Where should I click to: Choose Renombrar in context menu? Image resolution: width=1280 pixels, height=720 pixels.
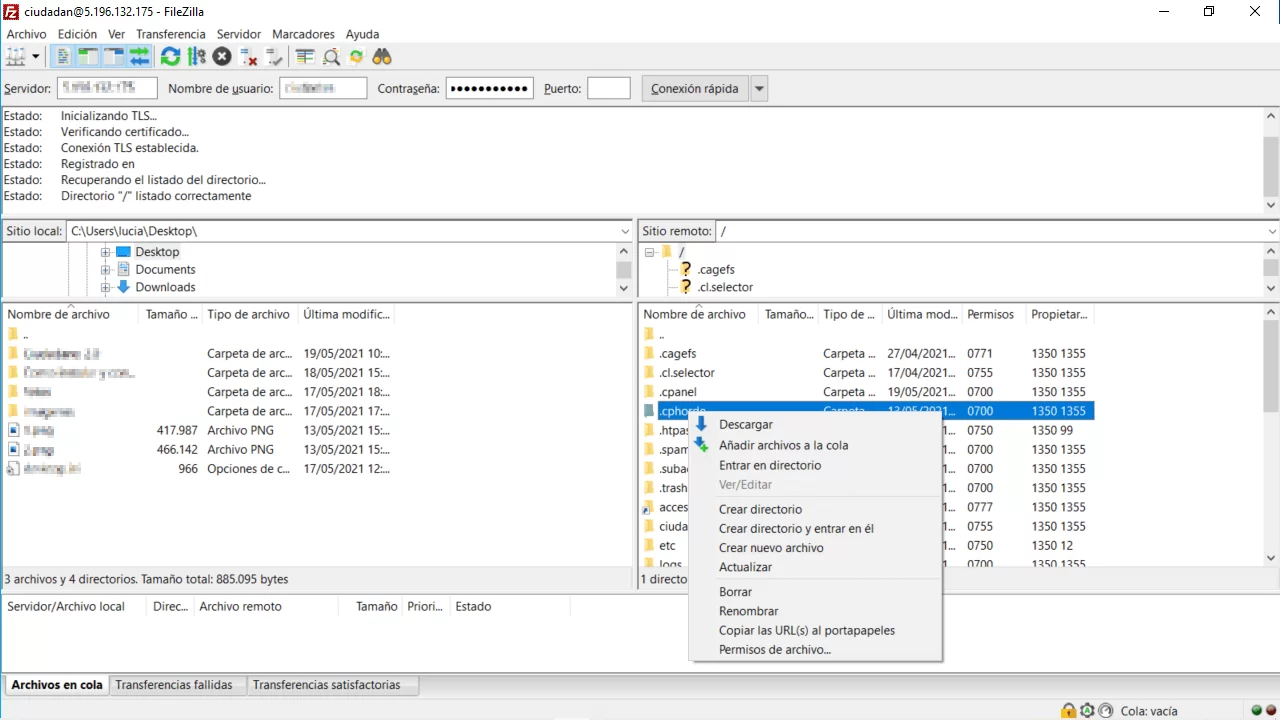coord(748,611)
